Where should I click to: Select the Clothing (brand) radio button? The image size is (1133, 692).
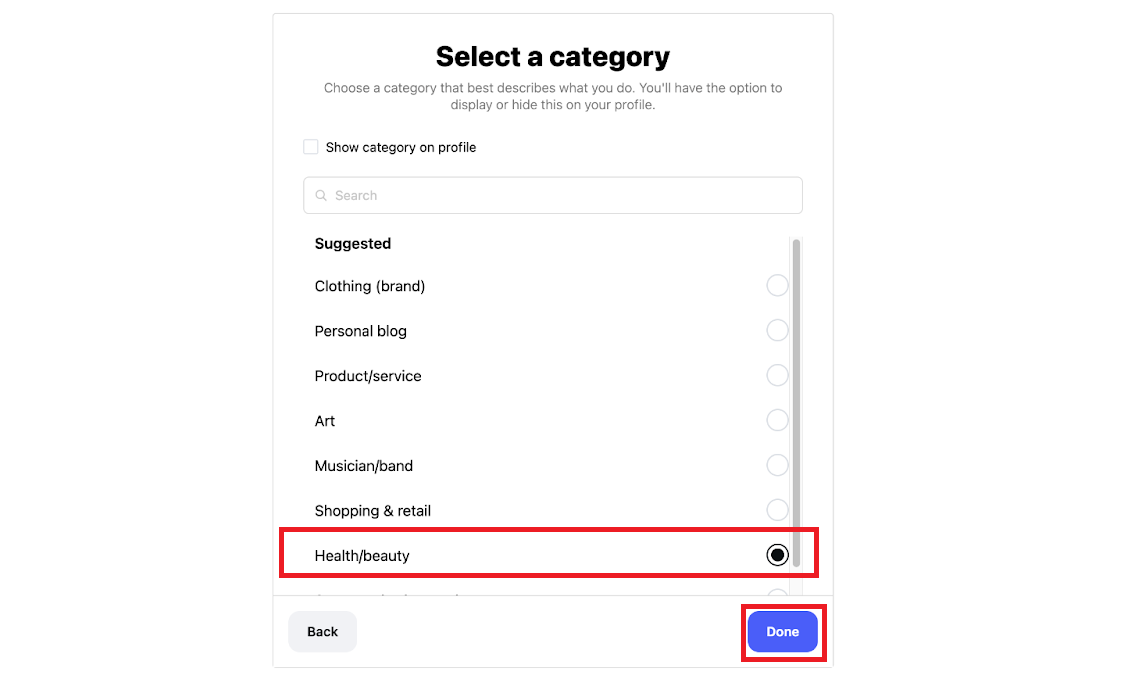coord(777,286)
